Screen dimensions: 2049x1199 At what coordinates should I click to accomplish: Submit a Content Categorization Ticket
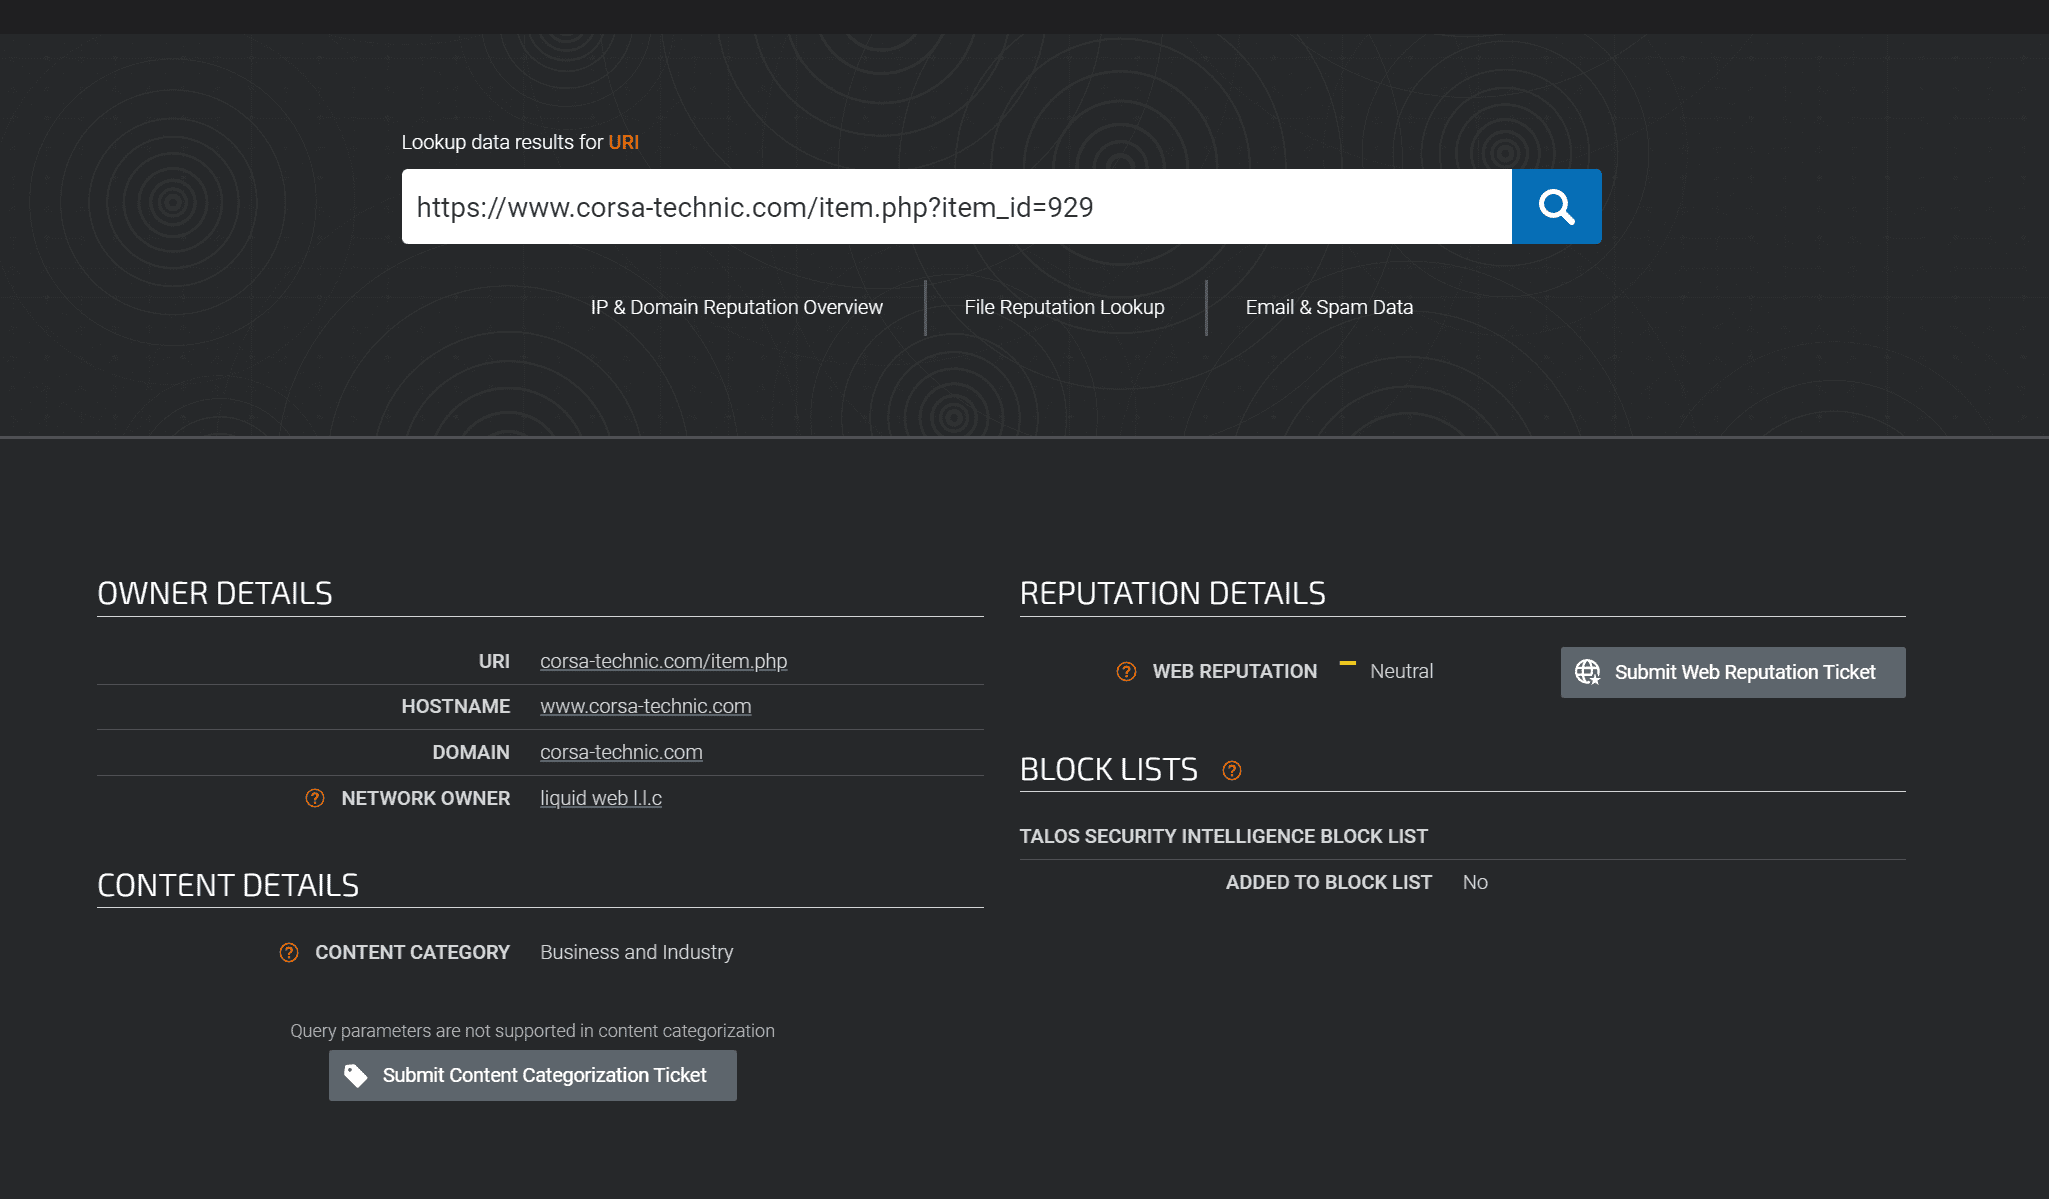click(x=533, y=1075)
